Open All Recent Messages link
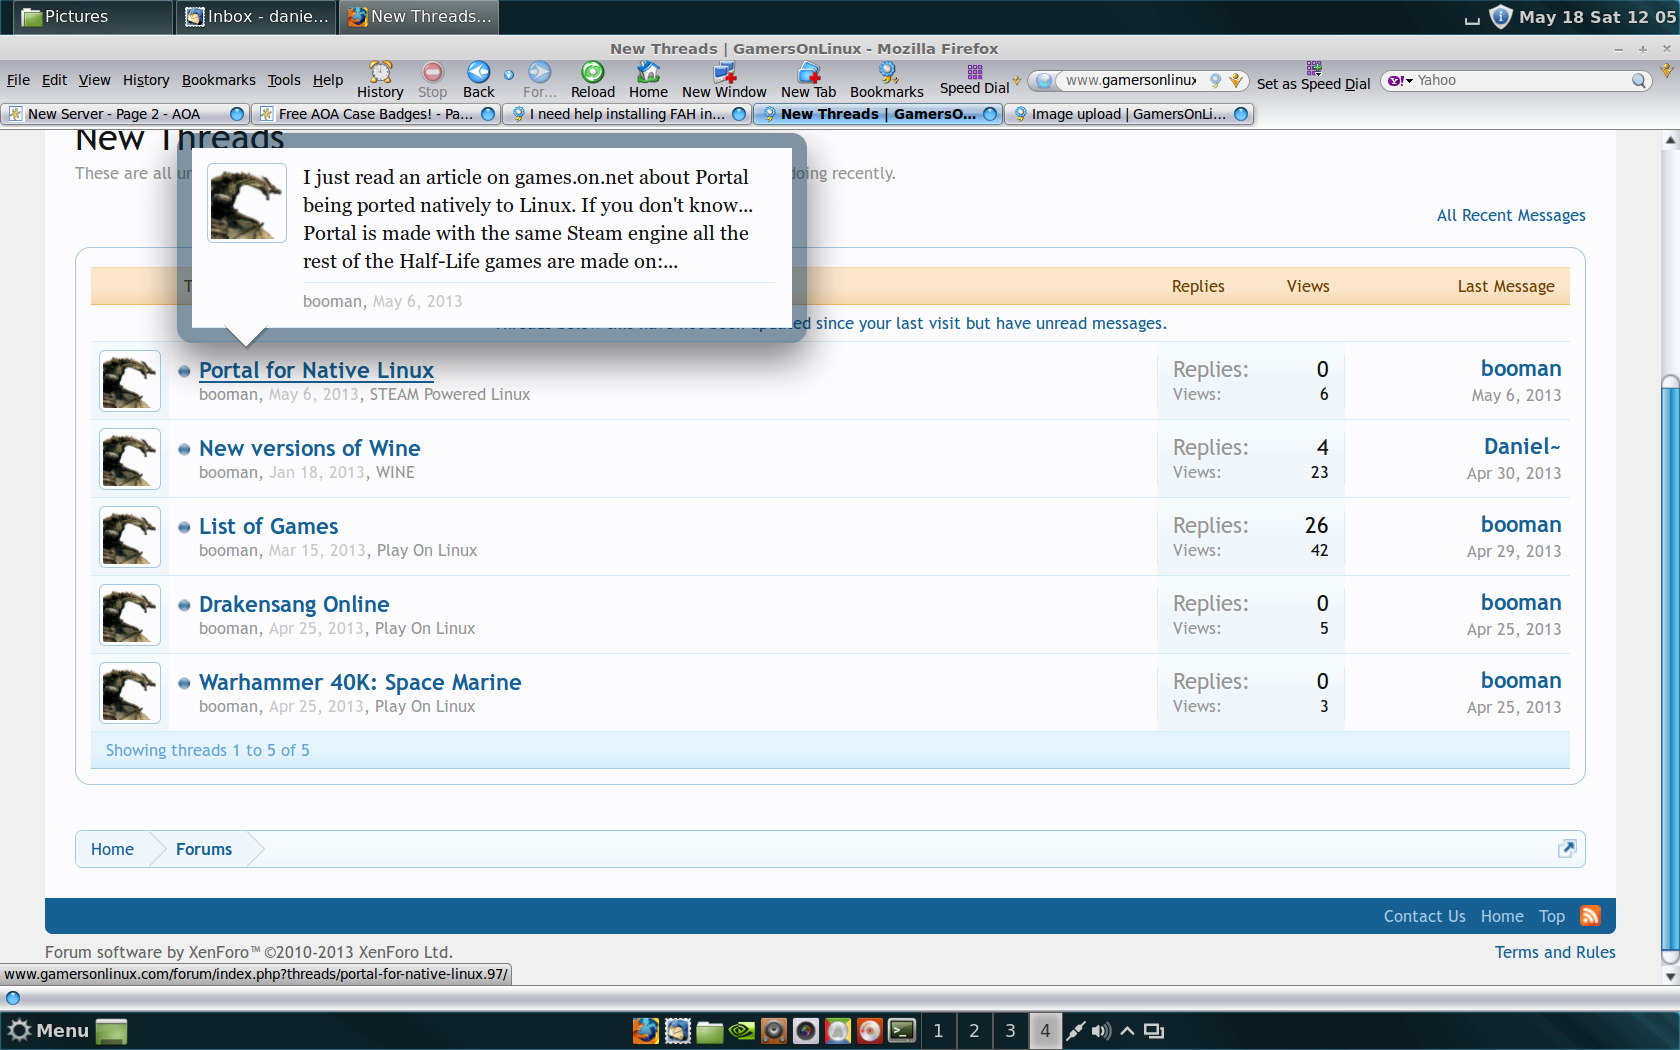1680x1050 pixels. pyautogui.click(x=1511, y=215)
